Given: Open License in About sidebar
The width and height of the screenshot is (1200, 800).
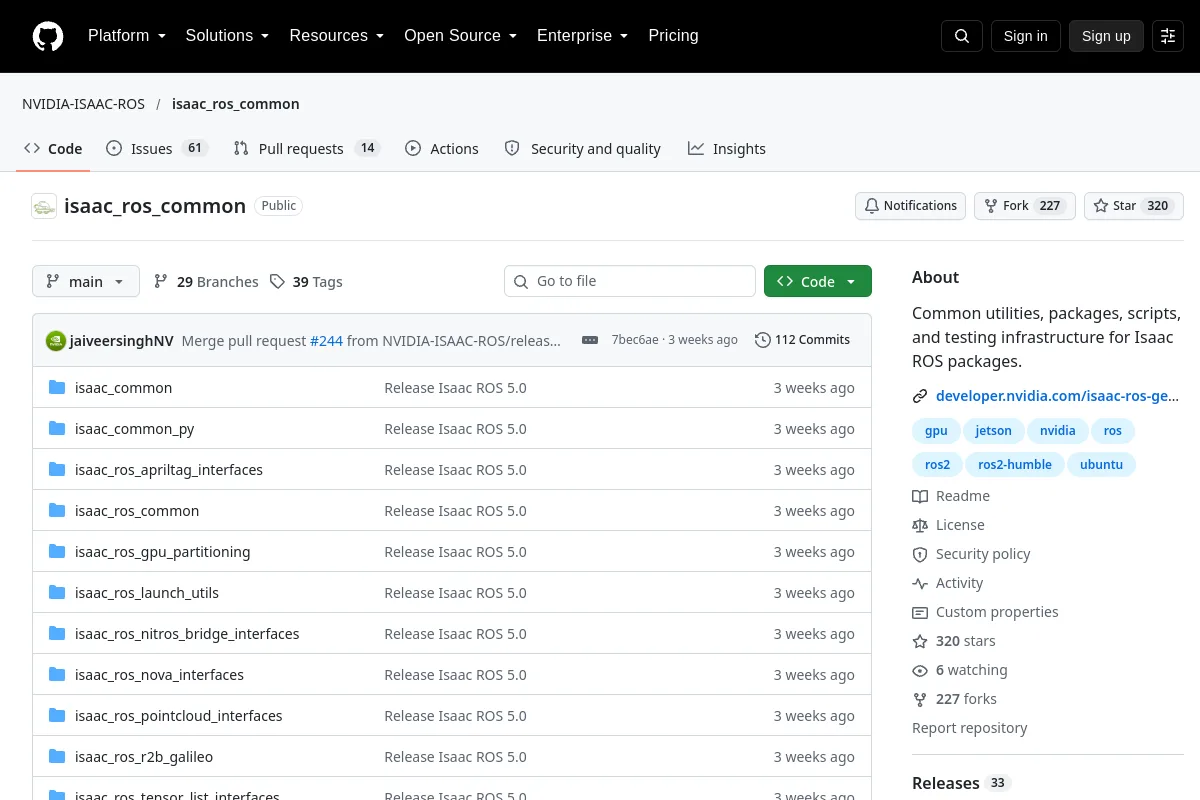Looking at the screenshot, I should point(948,525).
